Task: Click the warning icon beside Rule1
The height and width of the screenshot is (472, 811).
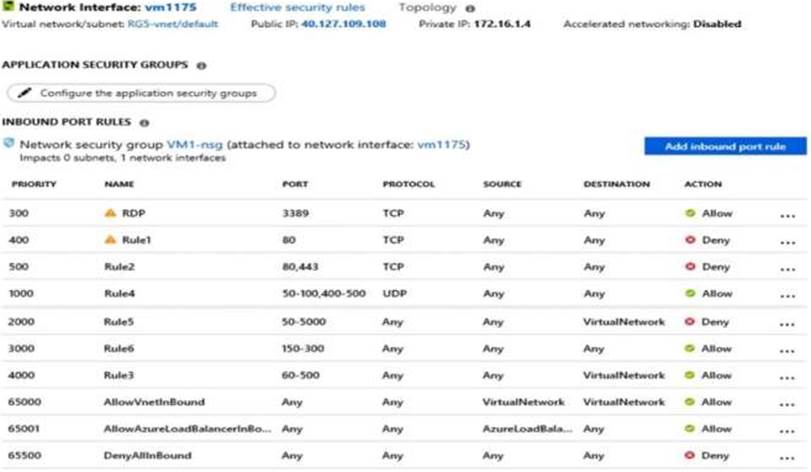Action: click(x=110, y=240)
